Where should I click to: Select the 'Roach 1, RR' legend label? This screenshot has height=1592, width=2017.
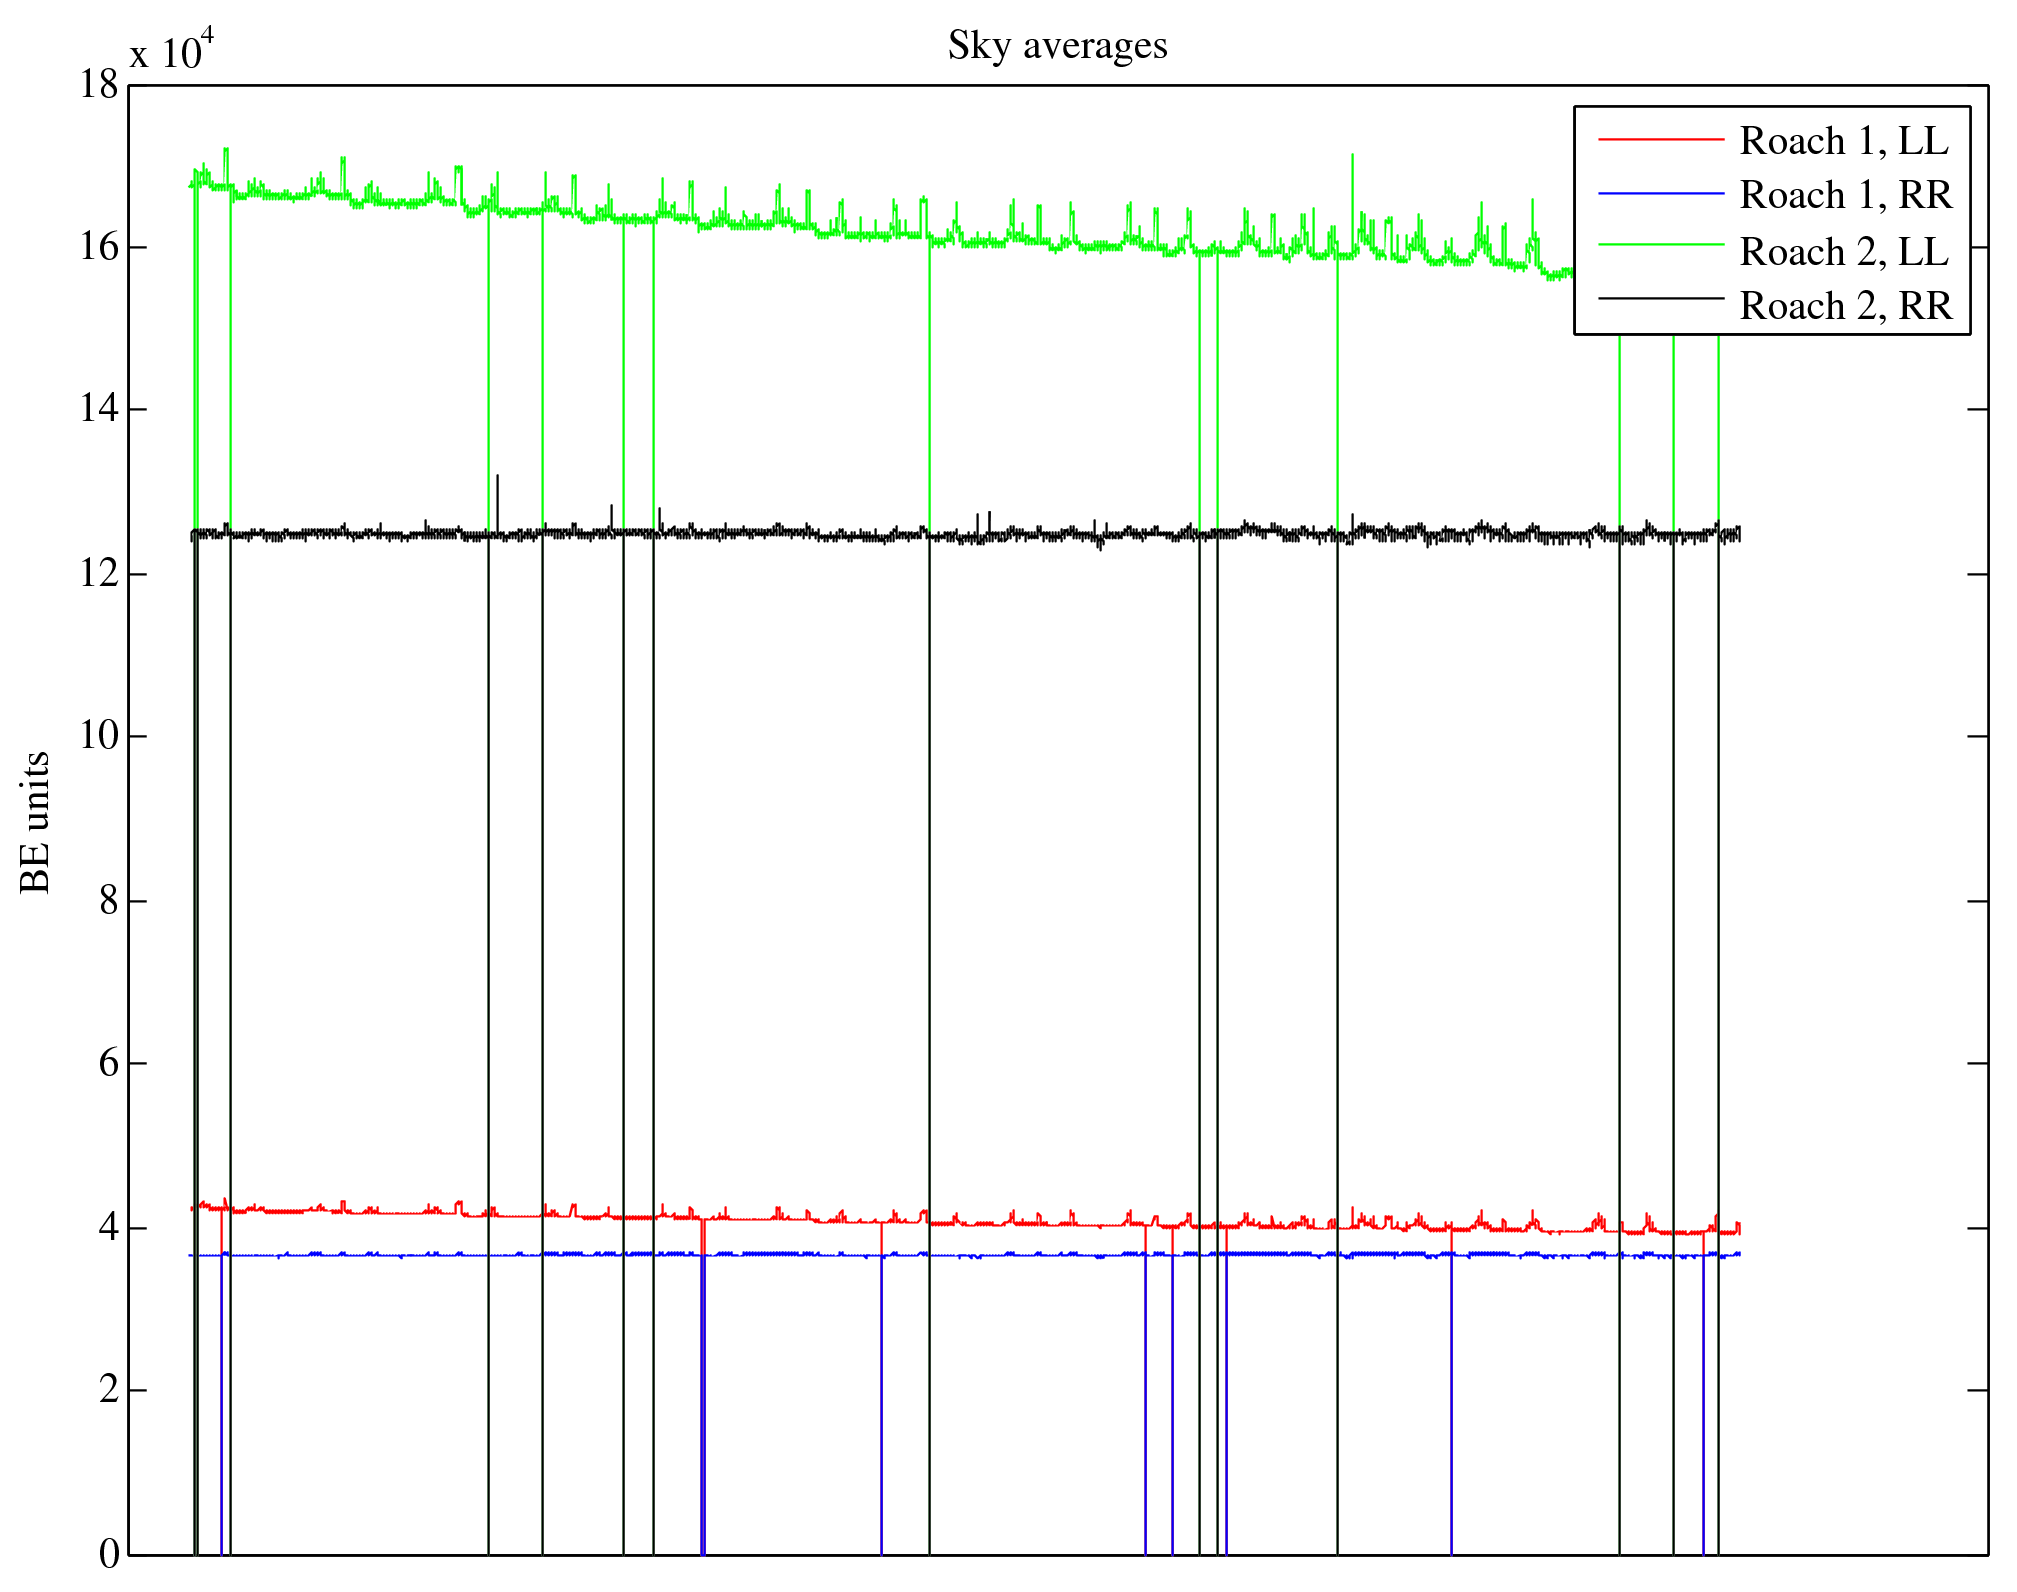(1846, 195)
